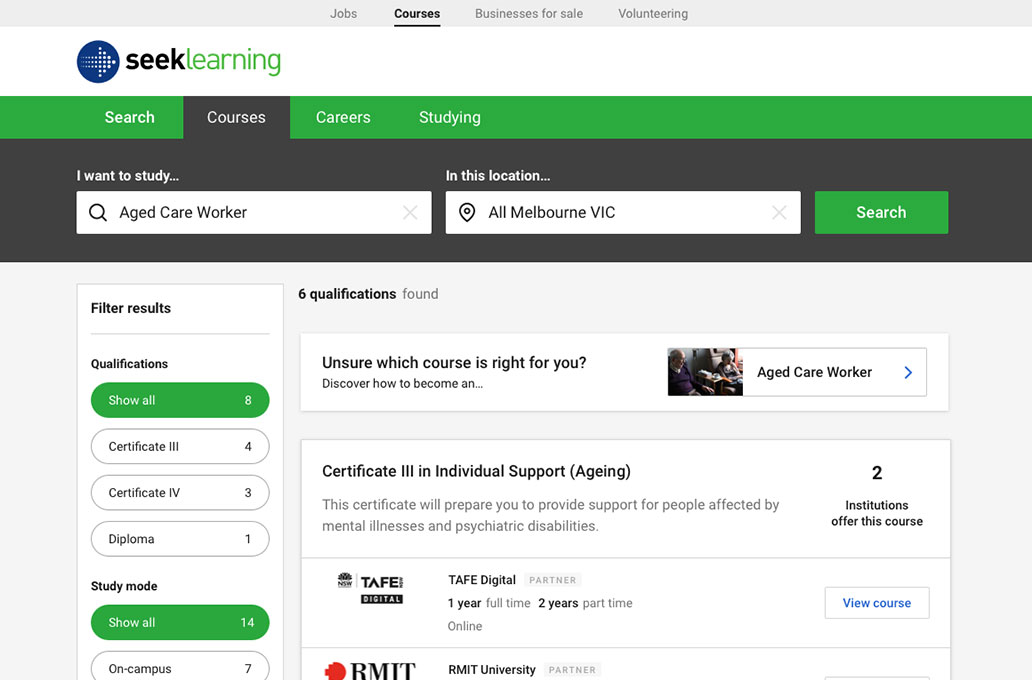
Task: Click the RMIT University logo
Action: (370, 670)
